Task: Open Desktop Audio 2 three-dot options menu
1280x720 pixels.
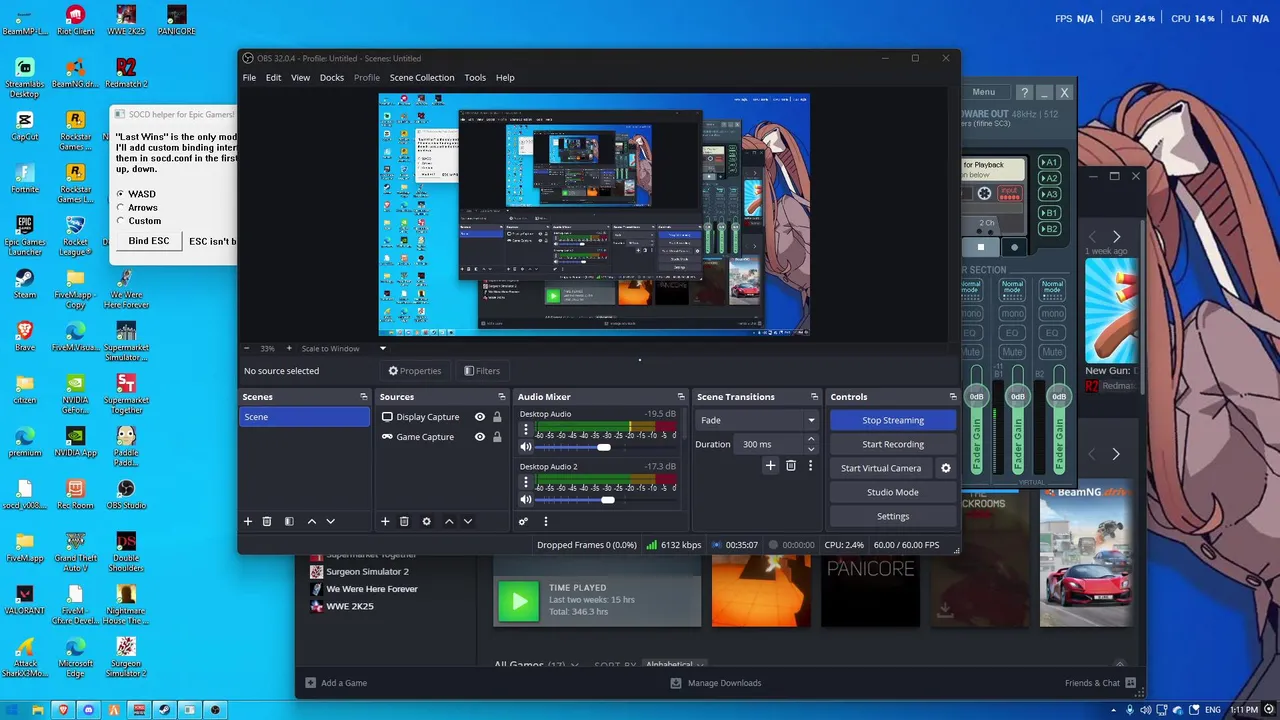Action: [526, 482]
